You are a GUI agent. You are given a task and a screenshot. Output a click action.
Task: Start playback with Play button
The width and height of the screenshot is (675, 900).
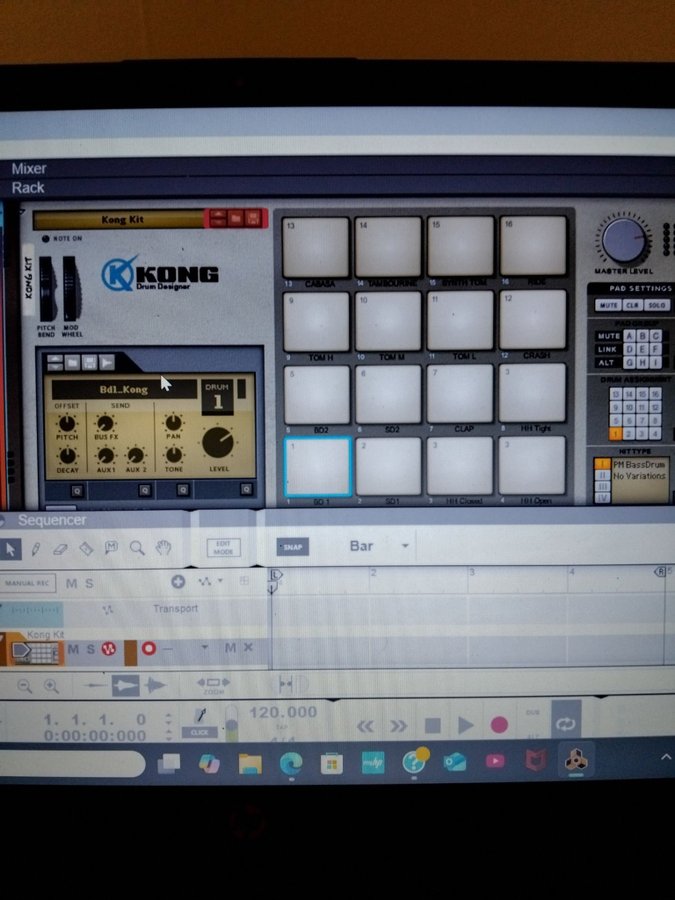tap(465, 726)
